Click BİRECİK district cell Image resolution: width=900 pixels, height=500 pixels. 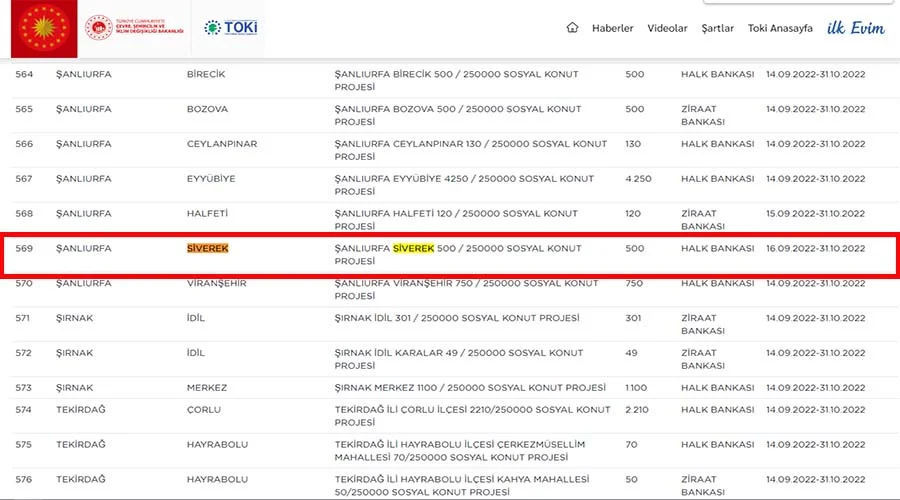pyautogui.click(x=206, y=74)
